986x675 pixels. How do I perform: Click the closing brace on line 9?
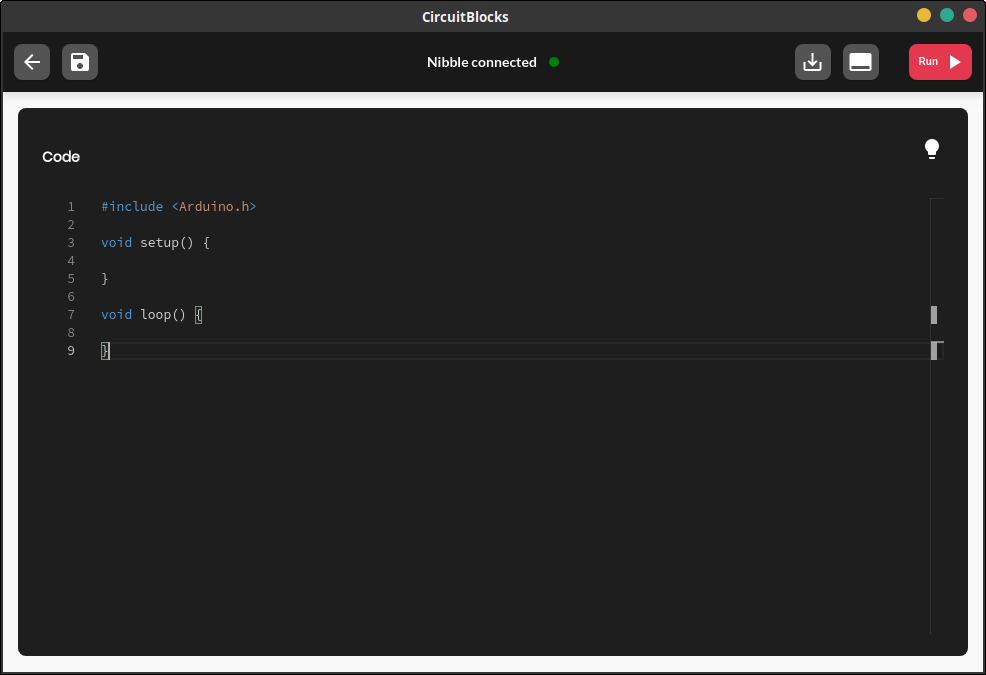point(105,350)
